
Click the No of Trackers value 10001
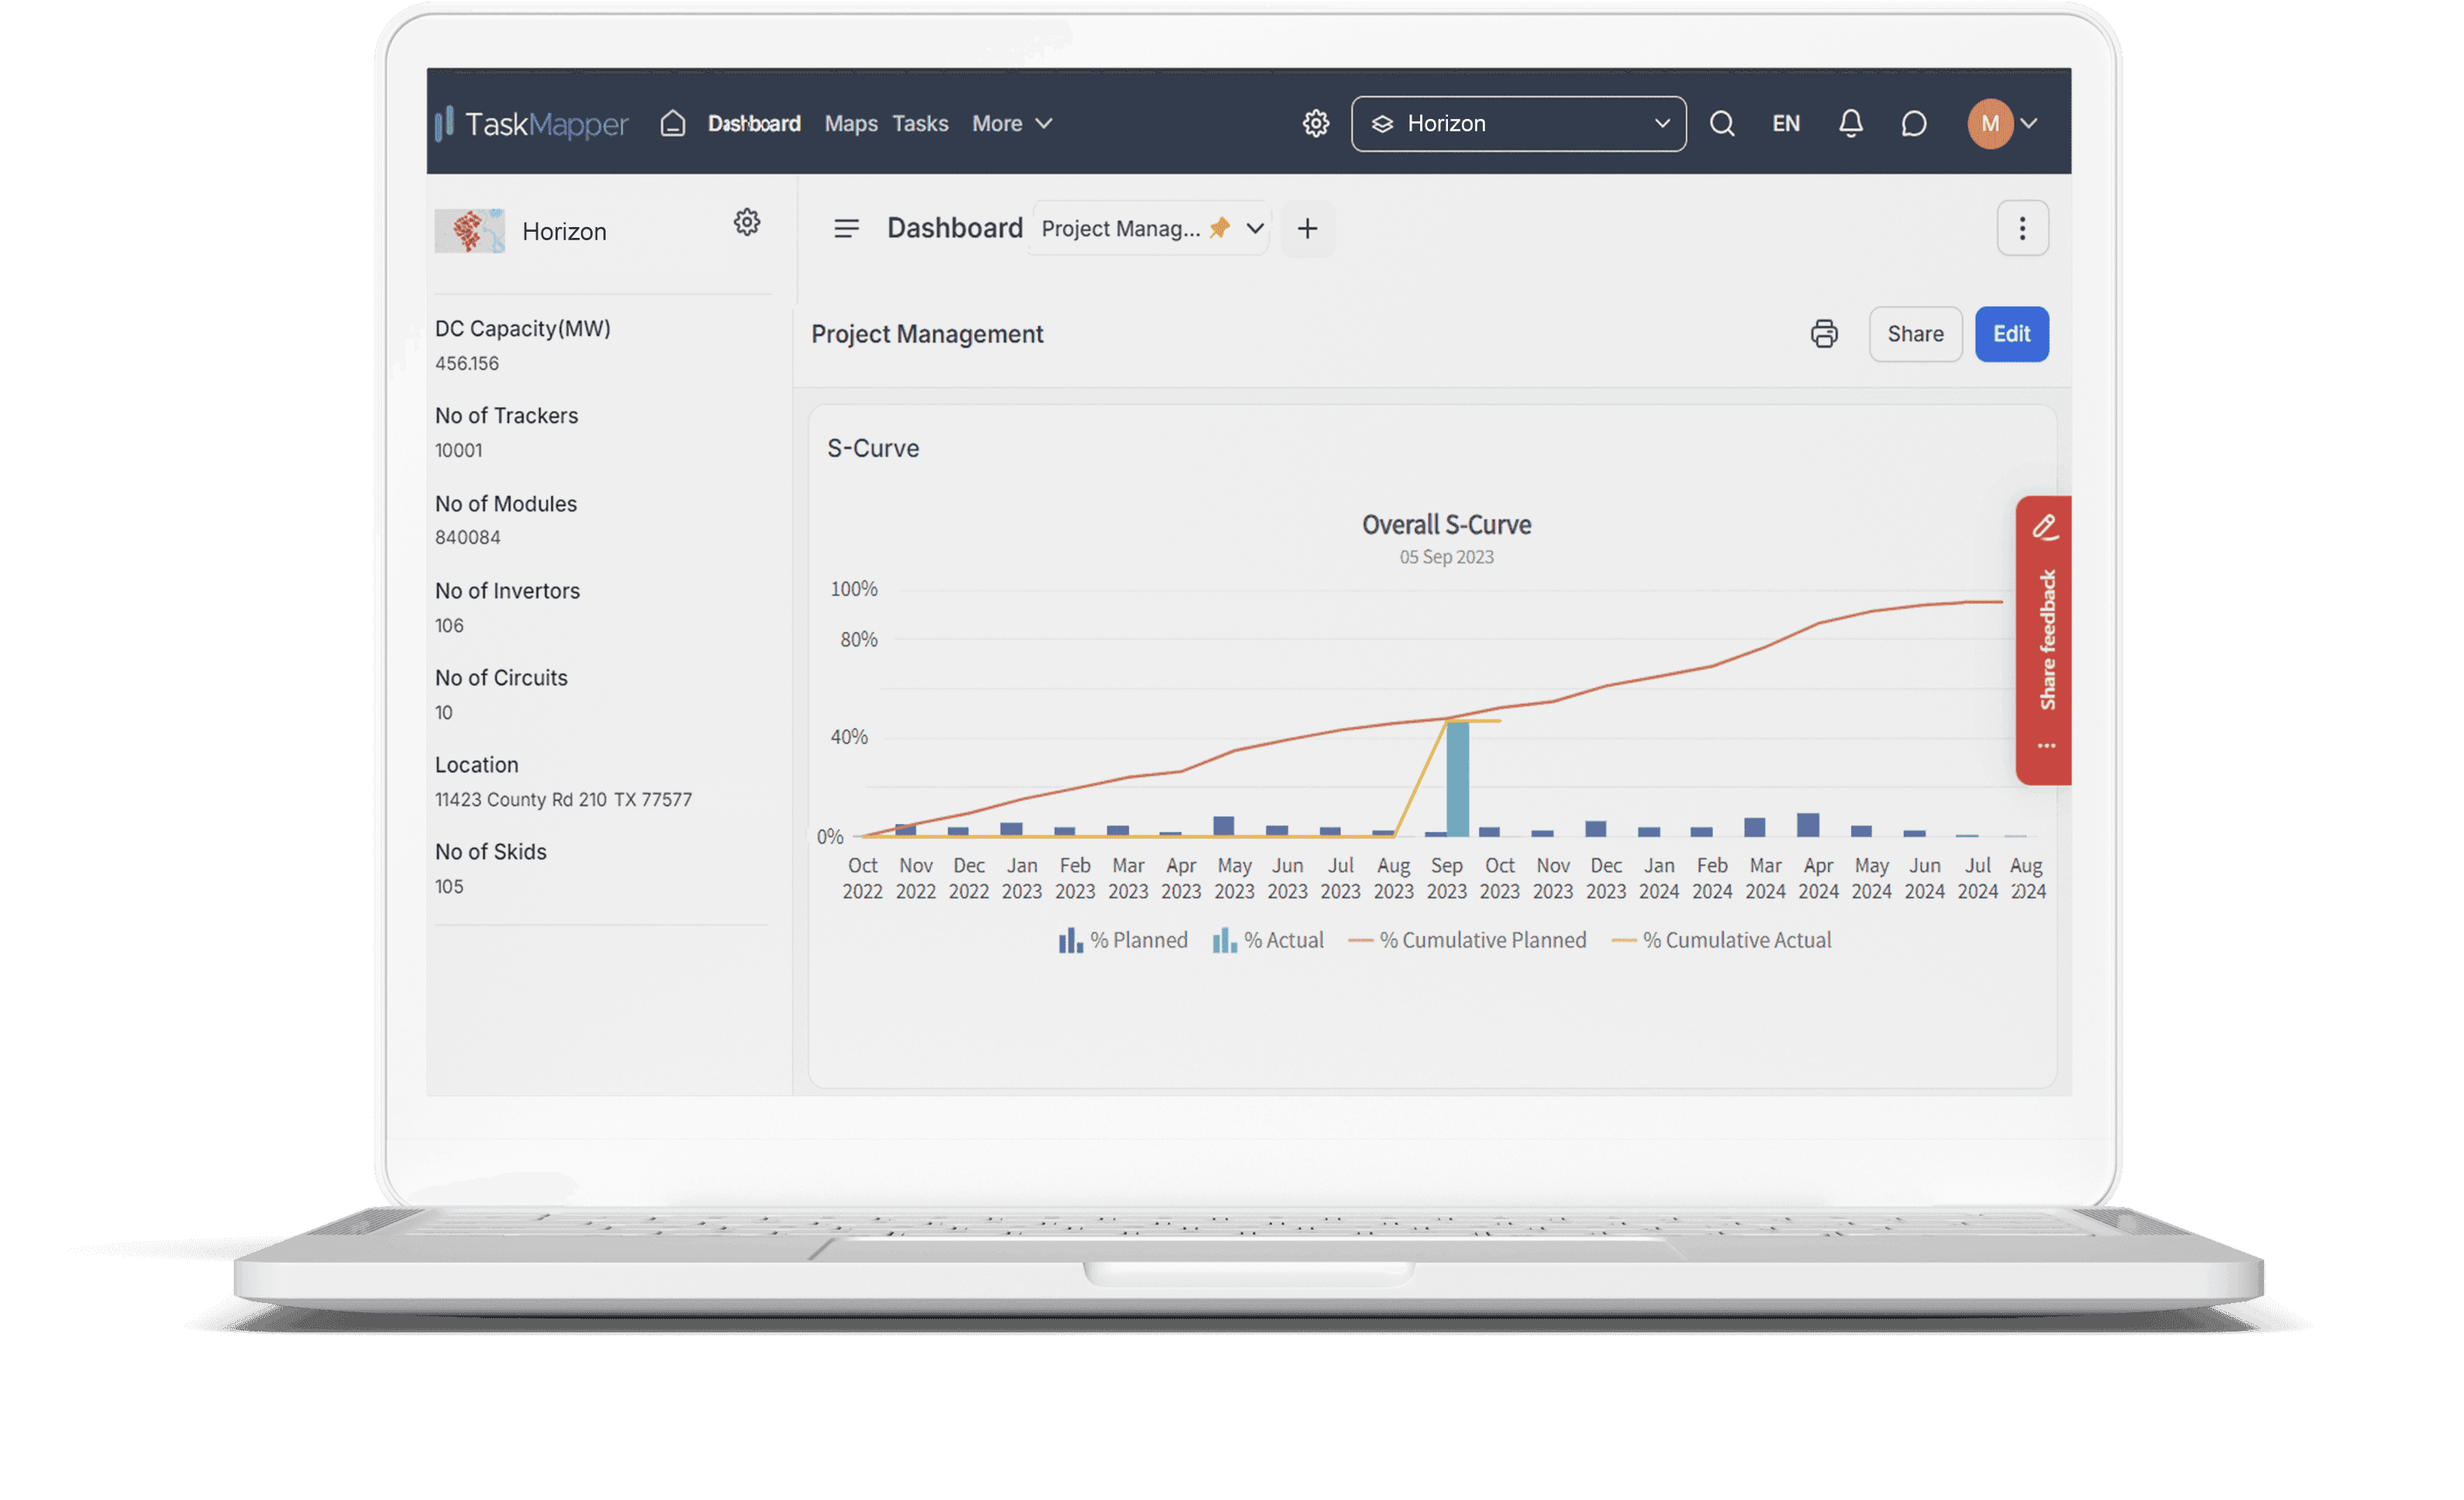coord(459,451)
